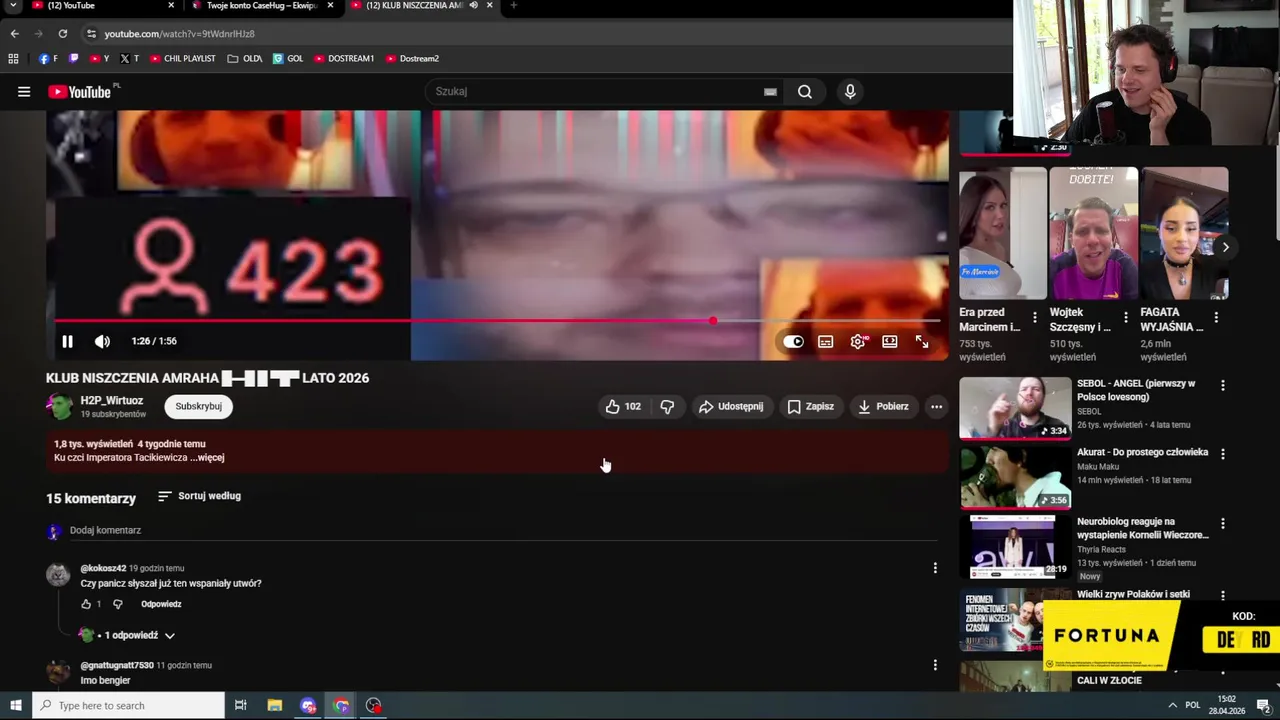This screenshot has height=720, width=1280.
Task: Open options for Akurat video
Action: point(1222,454)
